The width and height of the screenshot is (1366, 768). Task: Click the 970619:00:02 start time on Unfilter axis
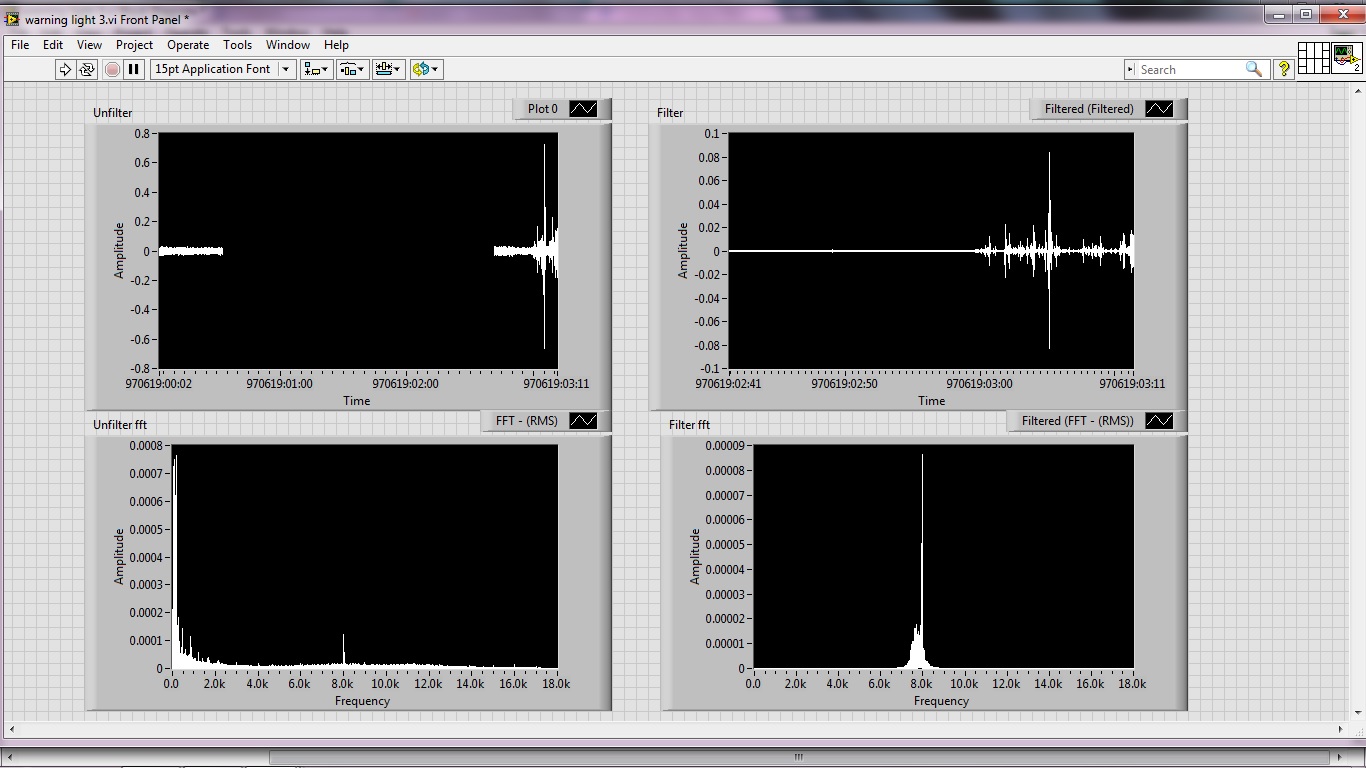(x=159, y=383)
